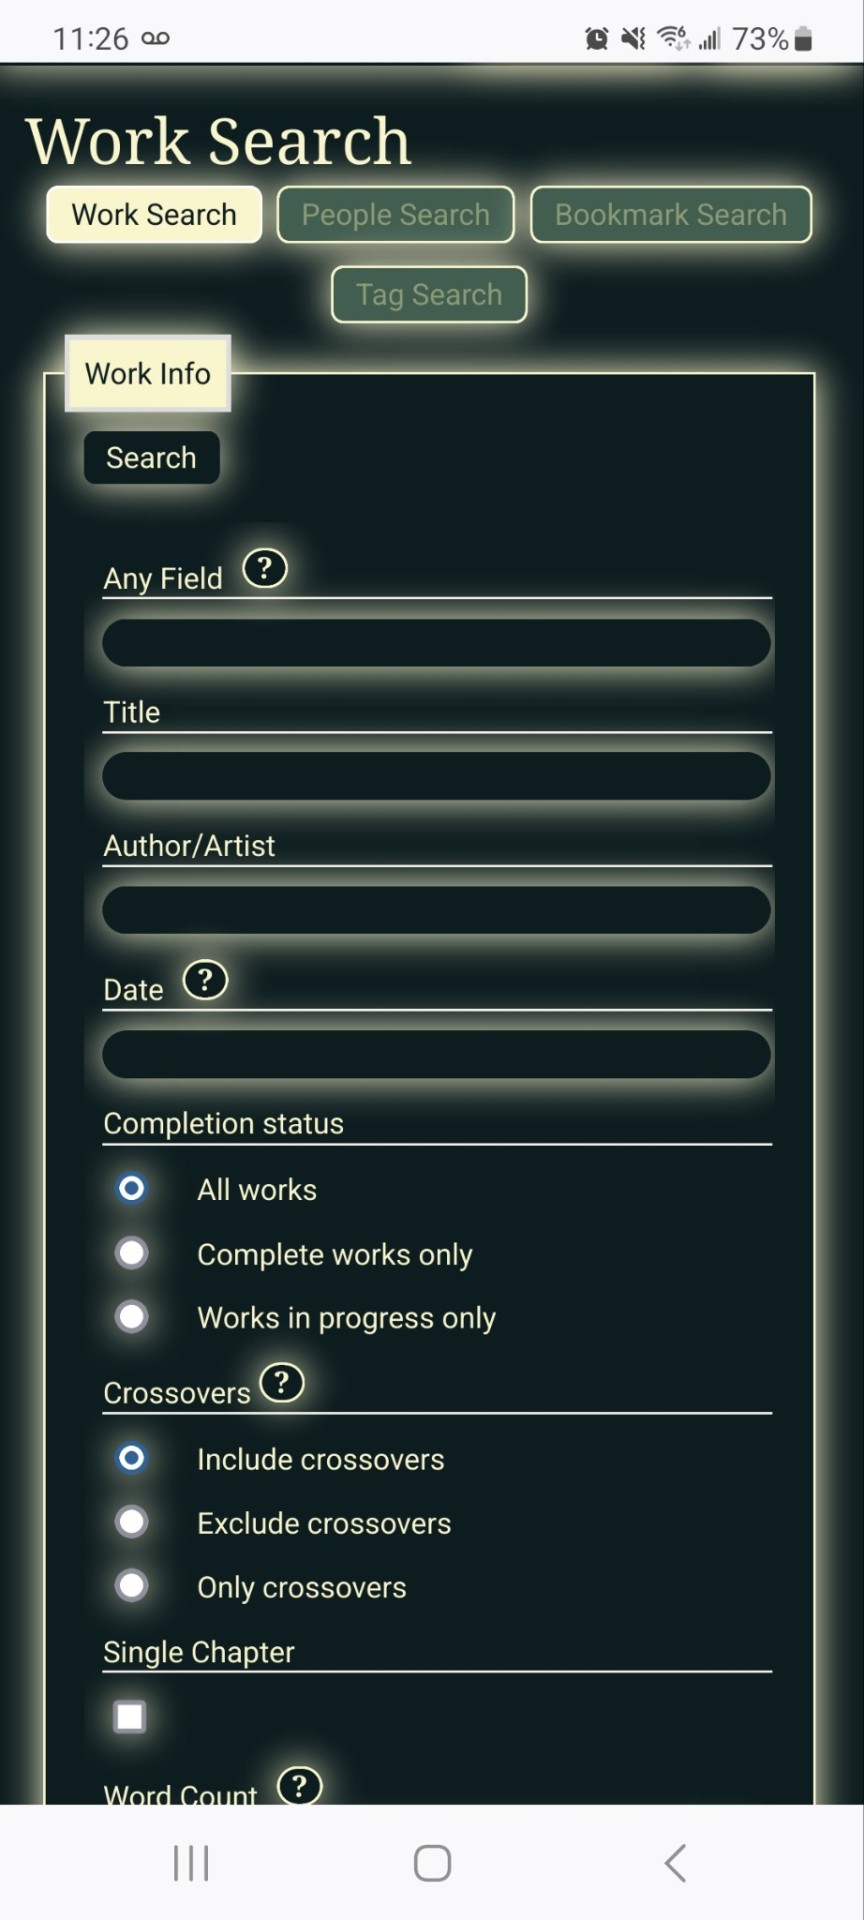Open the Any Field help icon
This screenshot has height=1920, width=864.
pyautogui.click(x=265, y=569)
